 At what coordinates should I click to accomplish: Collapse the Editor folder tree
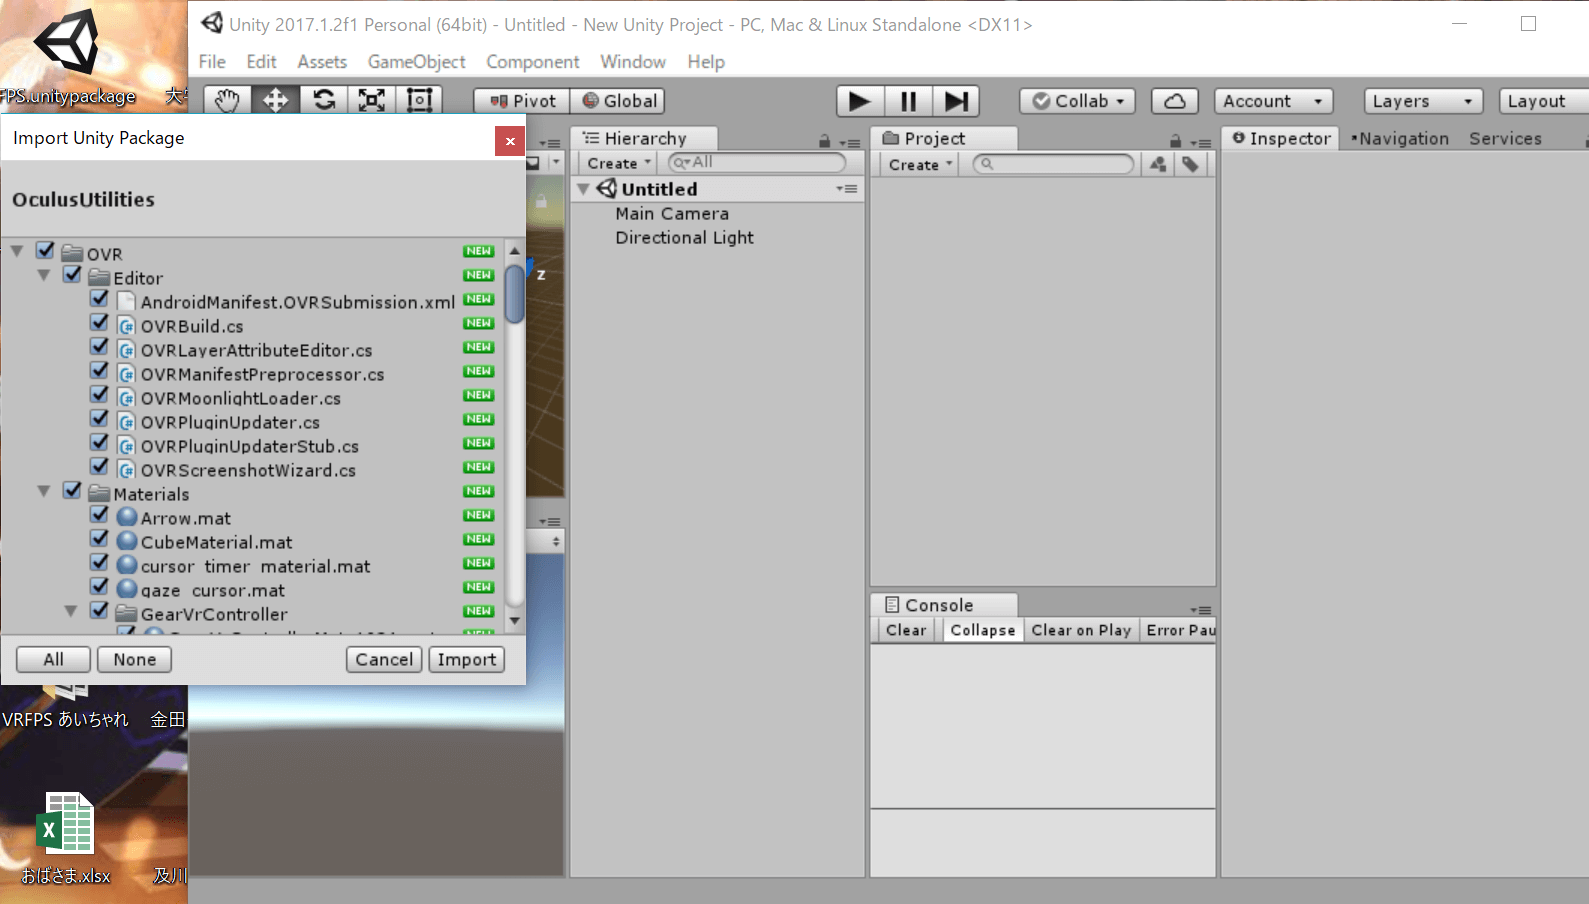coord(44,275)
